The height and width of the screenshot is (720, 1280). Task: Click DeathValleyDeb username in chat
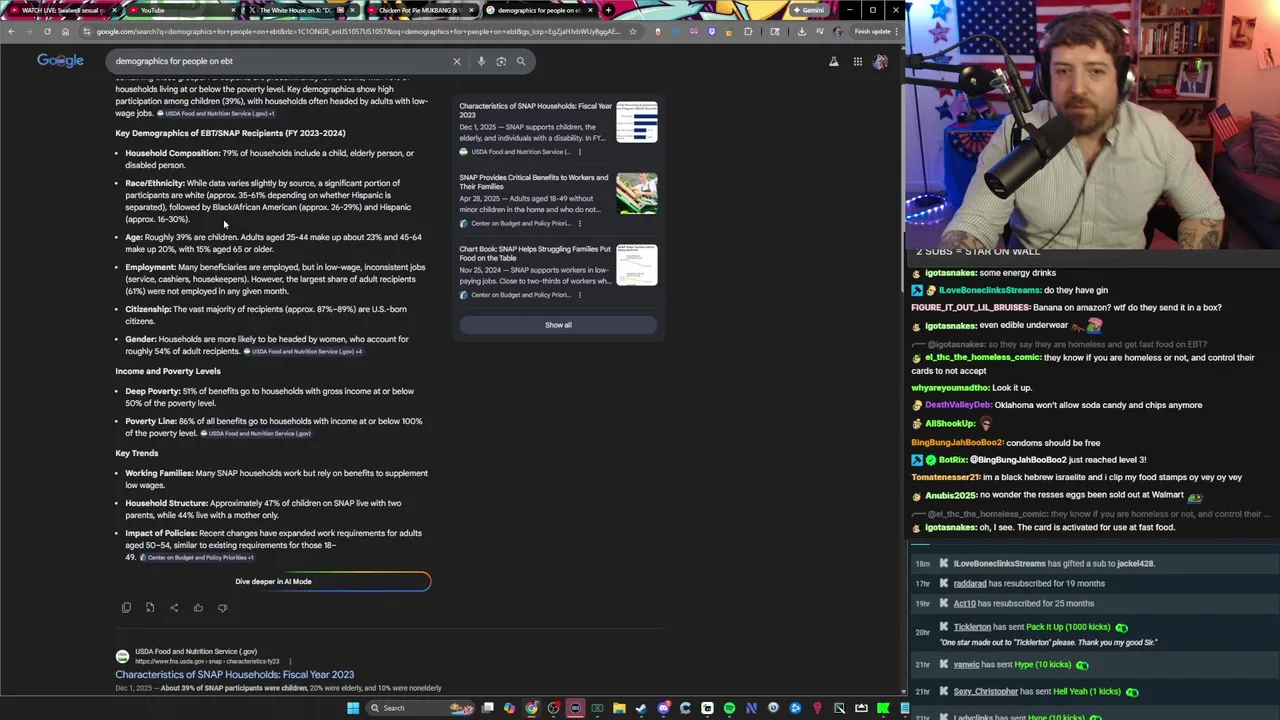[957, 405]
